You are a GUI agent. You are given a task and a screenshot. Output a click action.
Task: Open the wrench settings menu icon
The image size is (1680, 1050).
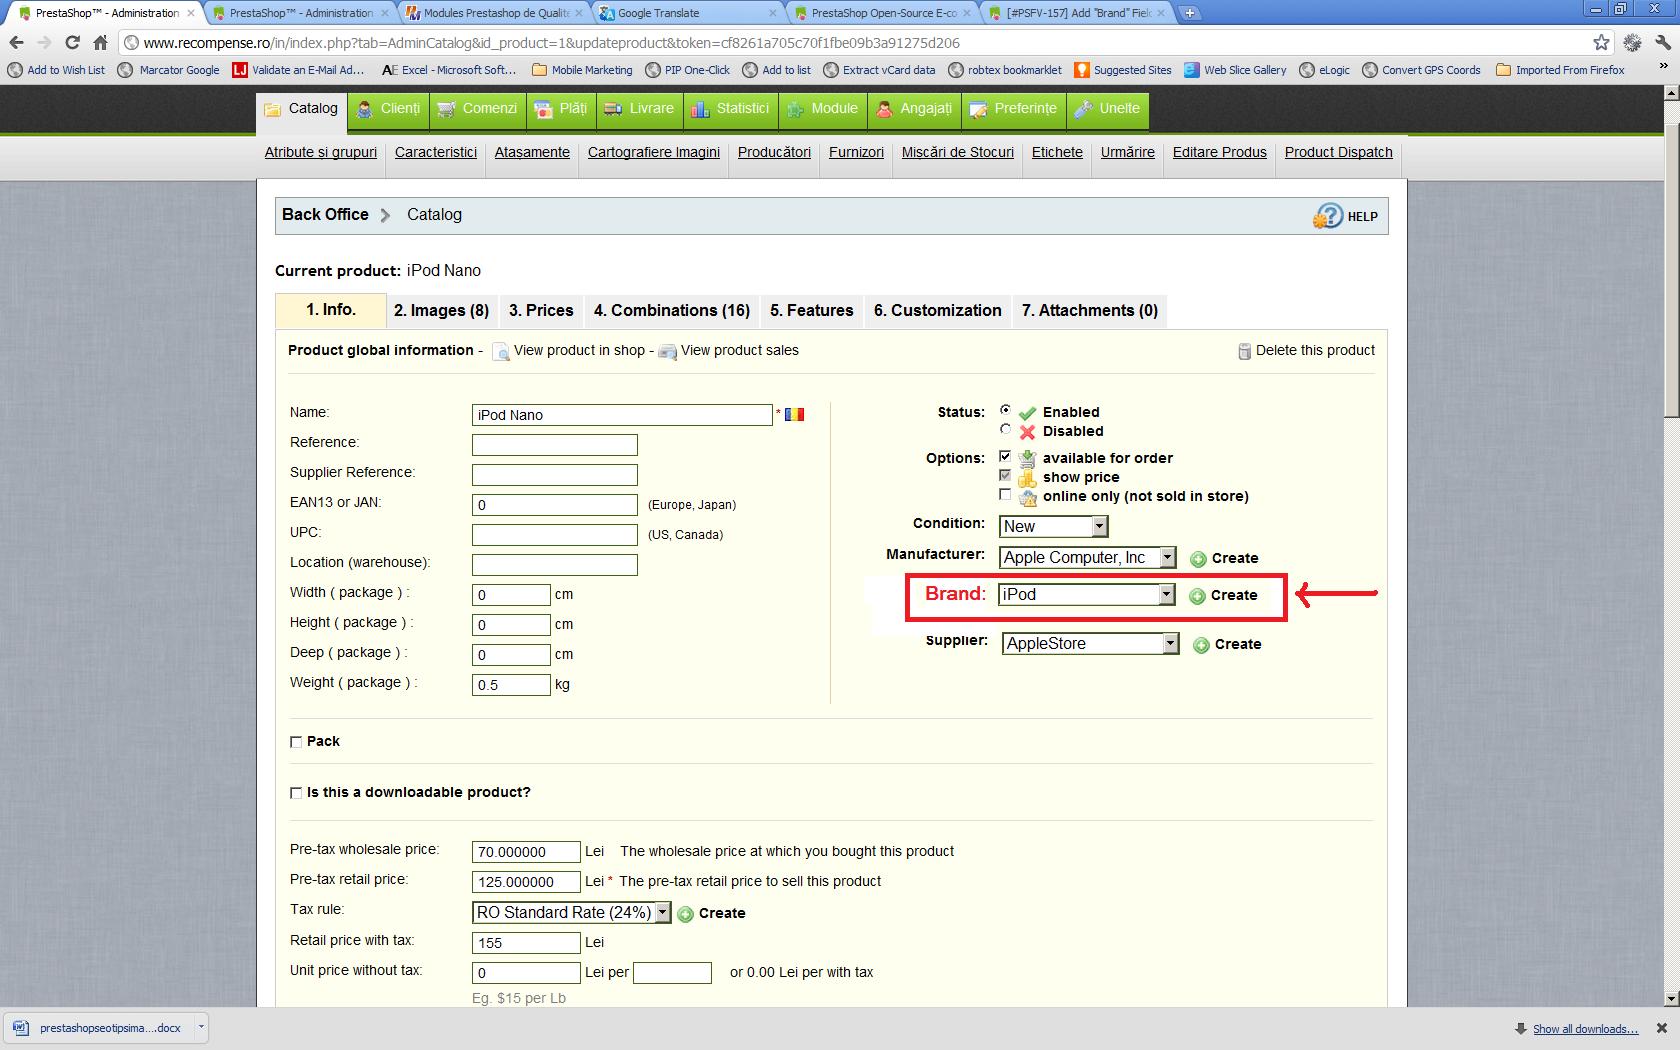[1662, 43]
